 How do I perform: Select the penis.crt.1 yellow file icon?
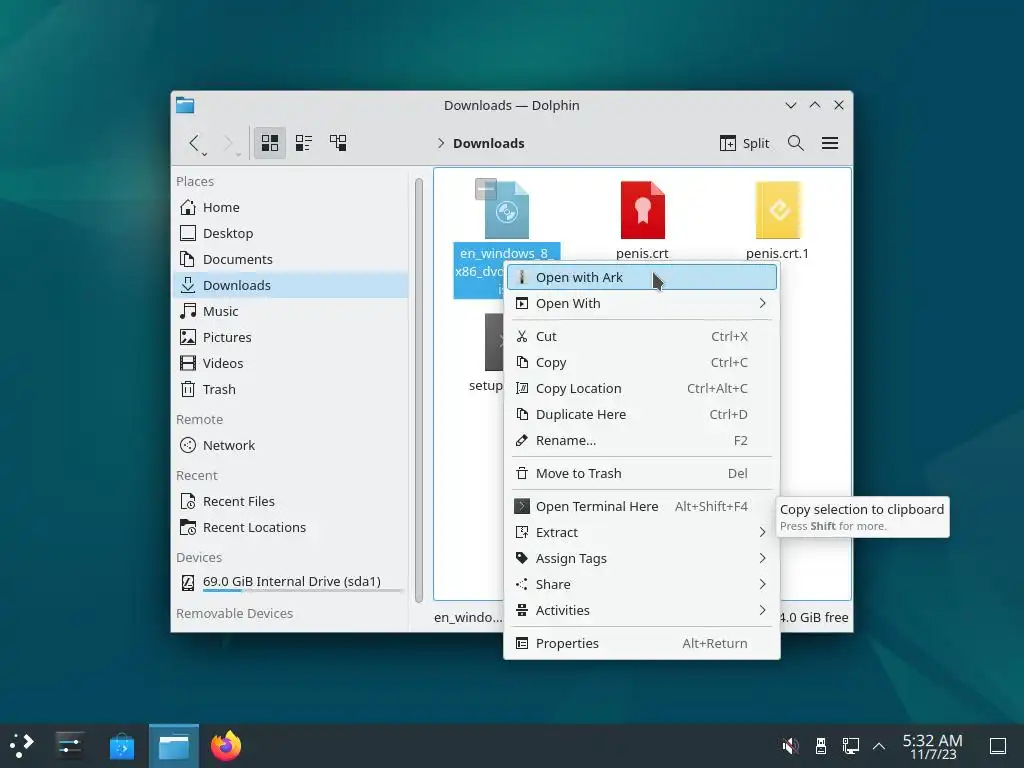(x=777, y=210)
